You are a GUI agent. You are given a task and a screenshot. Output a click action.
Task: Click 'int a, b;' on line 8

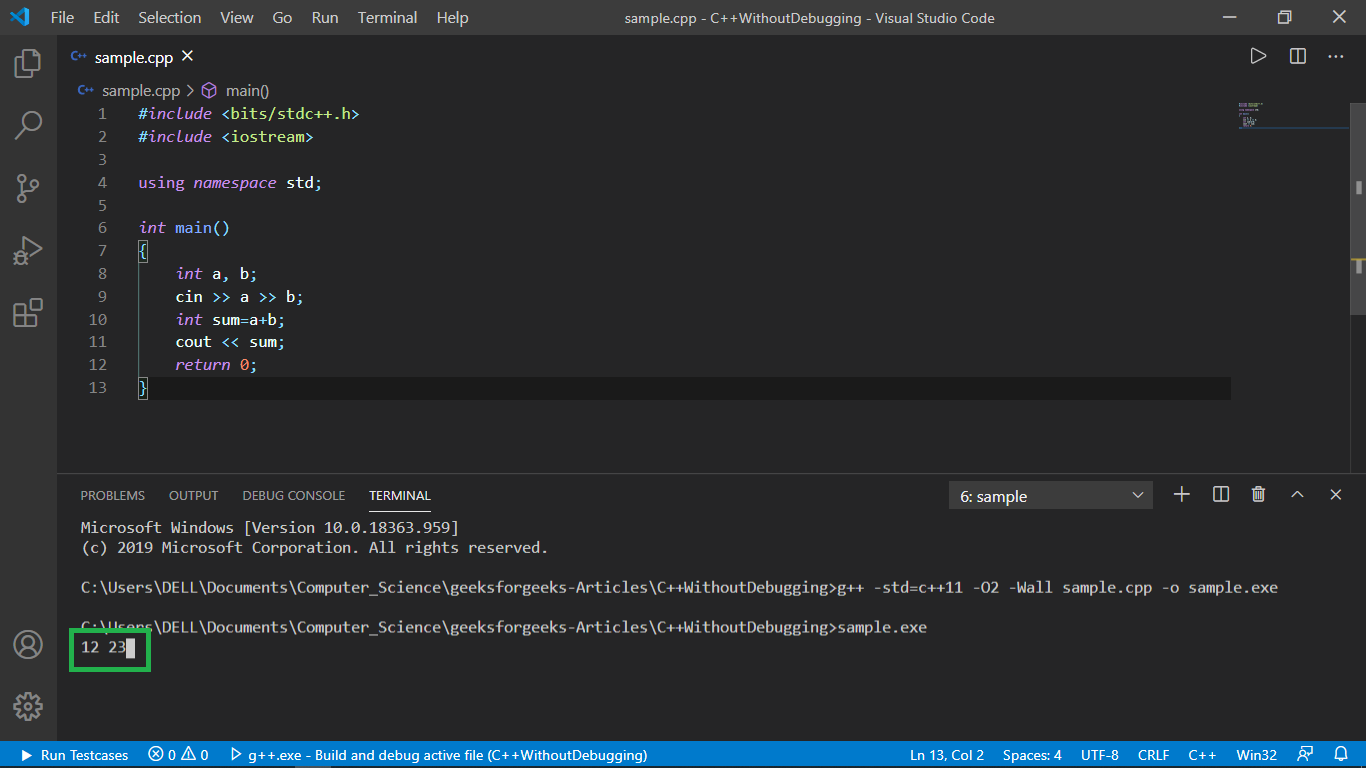tap(216, 274)
